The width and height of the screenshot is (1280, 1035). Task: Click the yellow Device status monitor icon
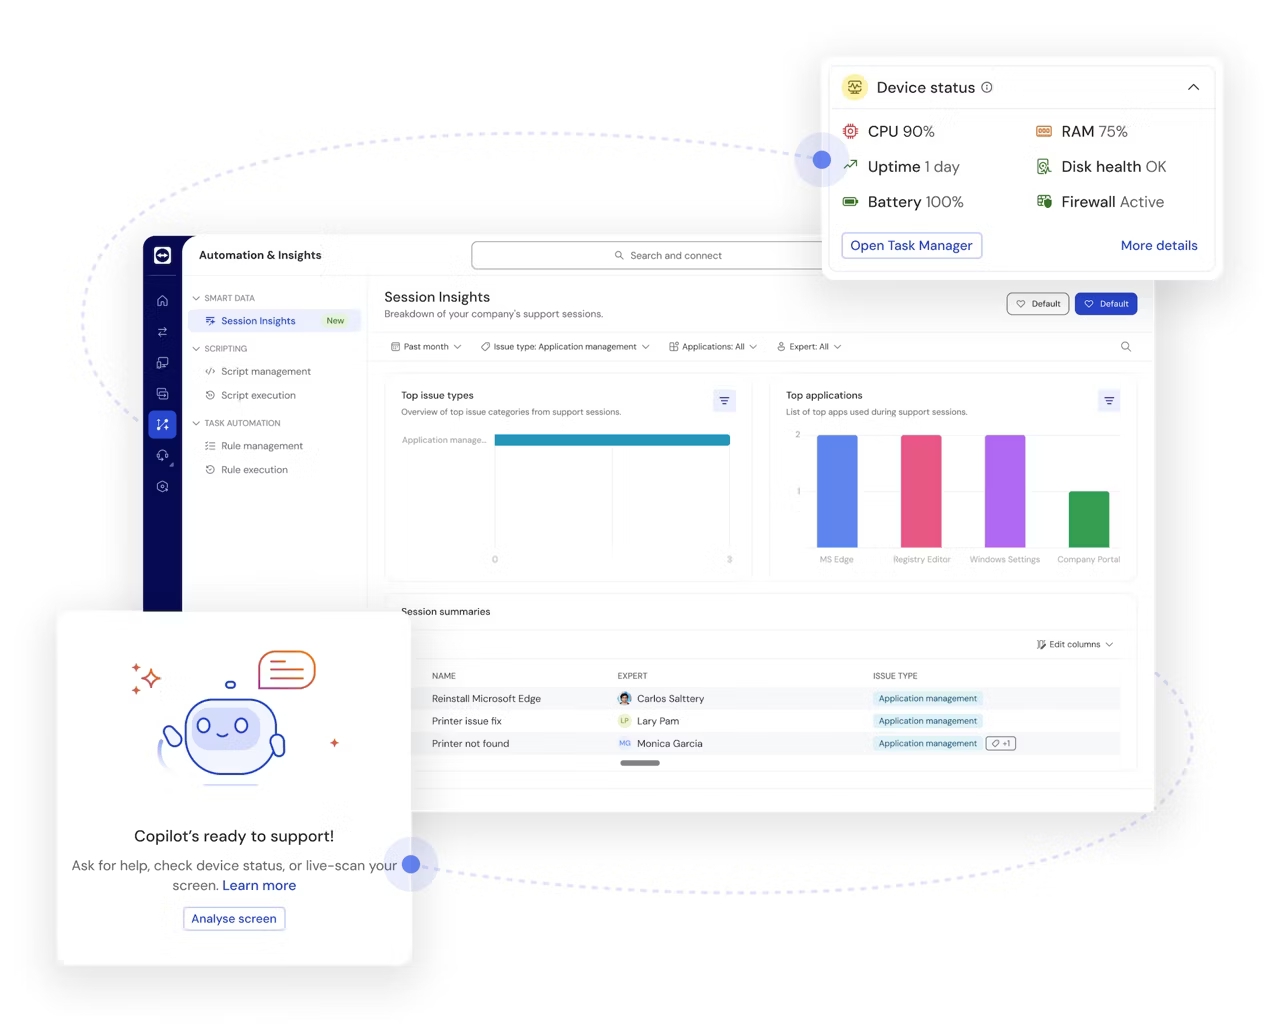point(854,87)
